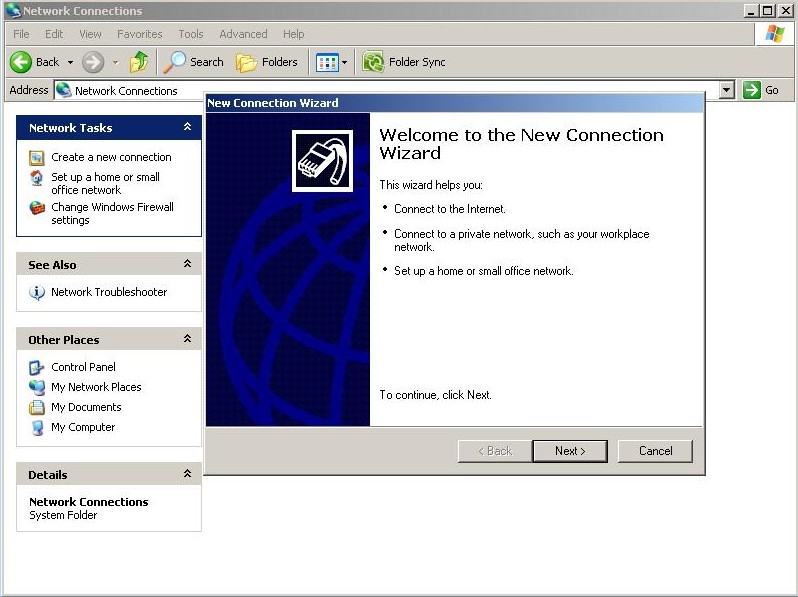Click 'System Folder' text in Details
798x597 pixels.
click(x=63, y=515)
